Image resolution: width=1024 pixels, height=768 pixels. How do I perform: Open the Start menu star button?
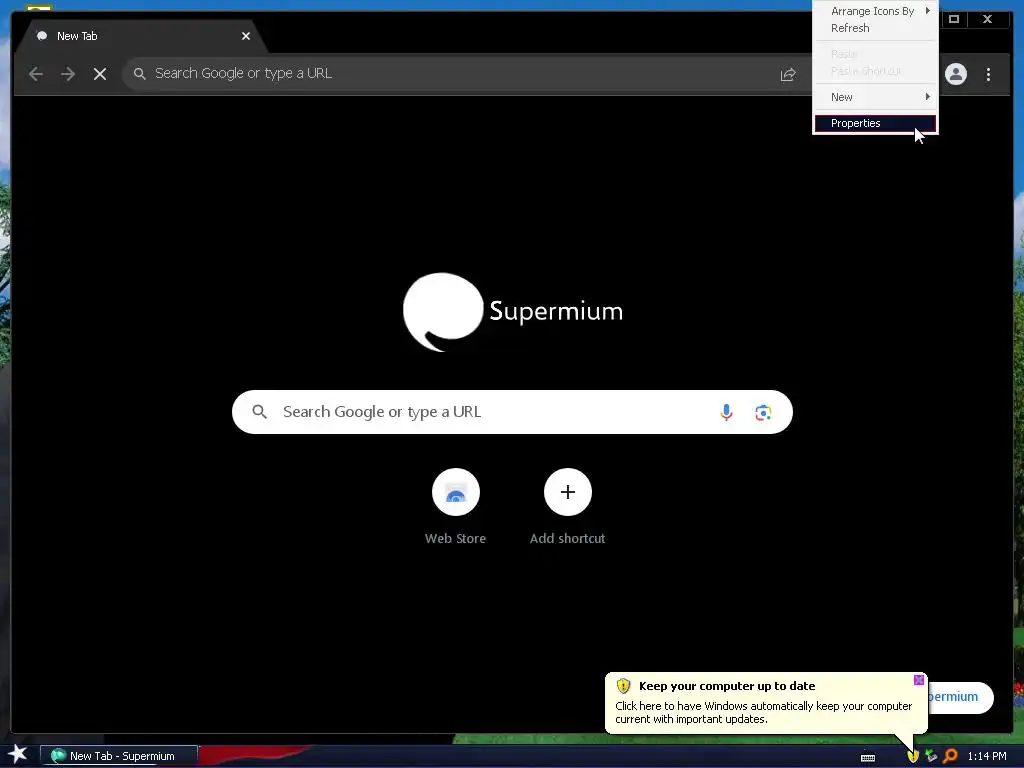[17, 754]
